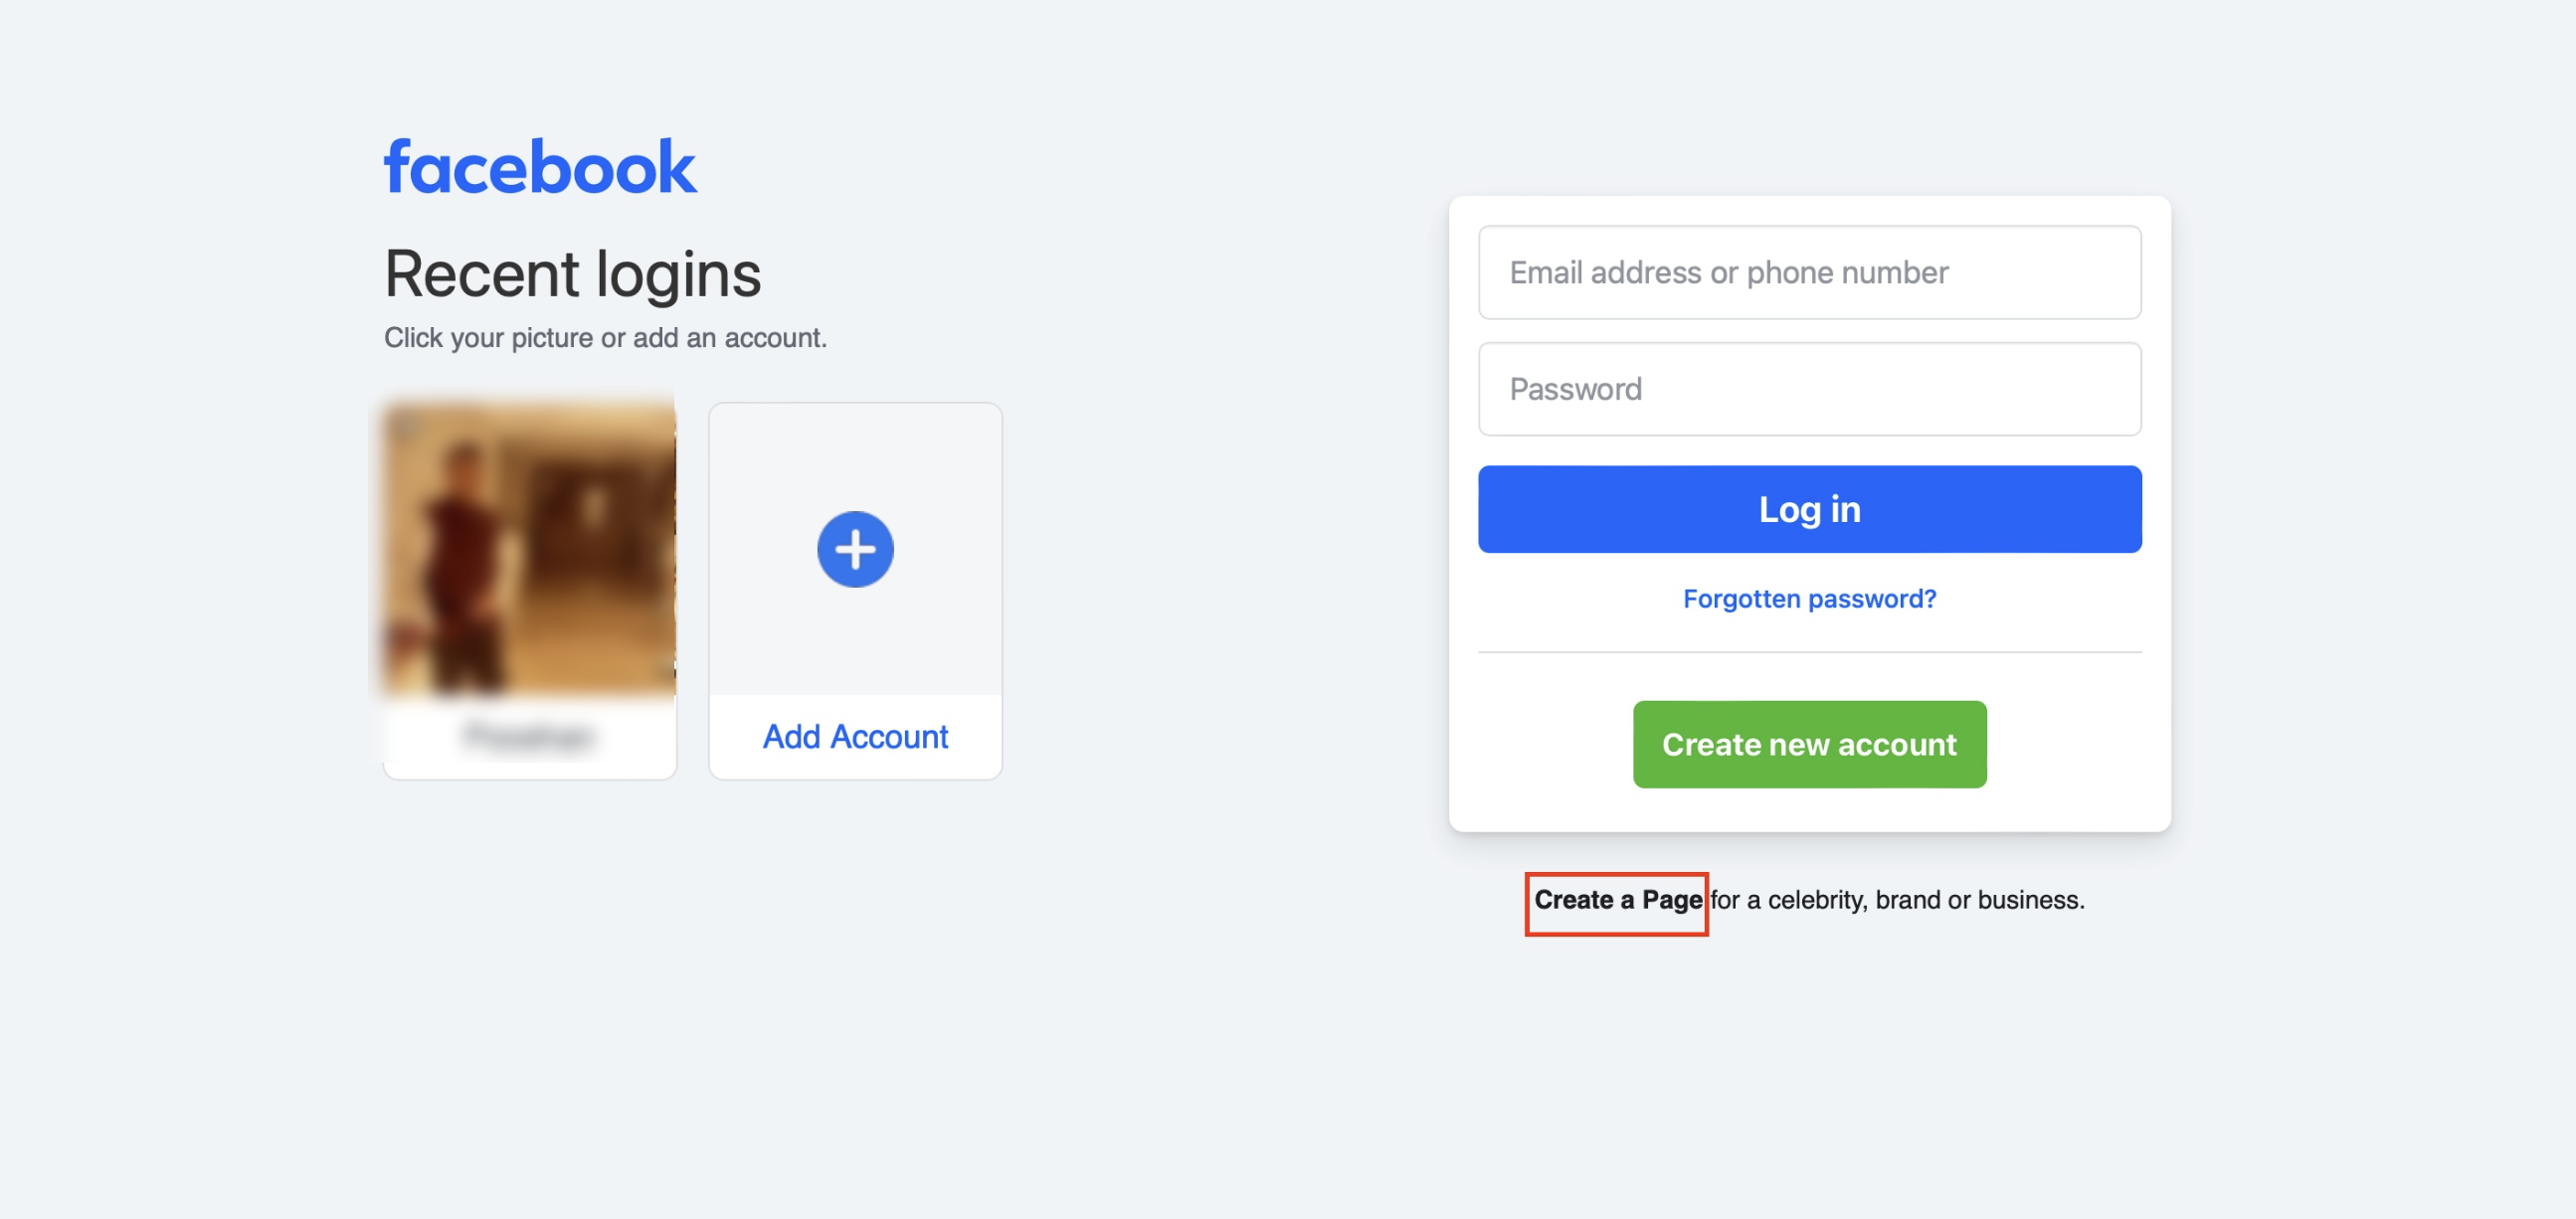Click the small remove icon on profile photo corner

403,423
